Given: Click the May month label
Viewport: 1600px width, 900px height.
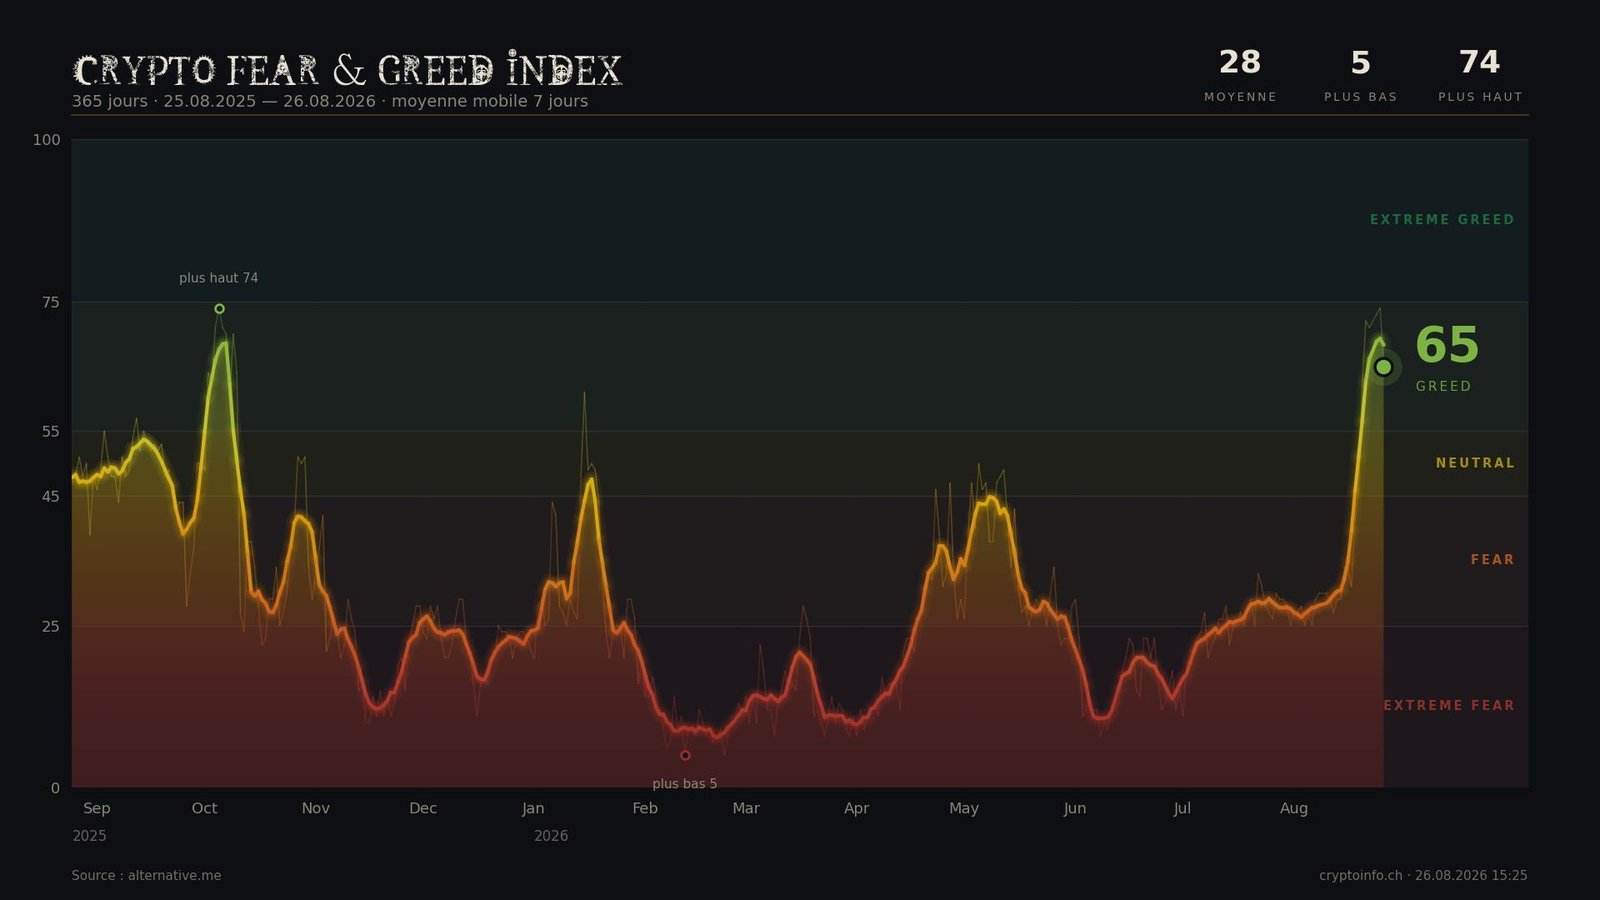Looking at the screenshot, I should point(964,808).
